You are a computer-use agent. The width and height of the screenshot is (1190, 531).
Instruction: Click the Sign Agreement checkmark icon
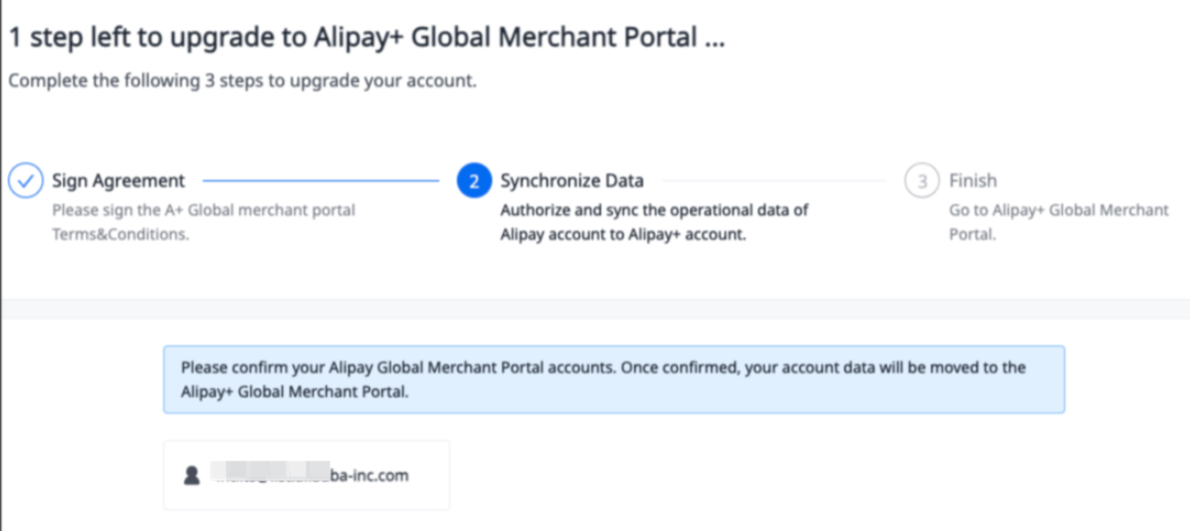point(25,181)
